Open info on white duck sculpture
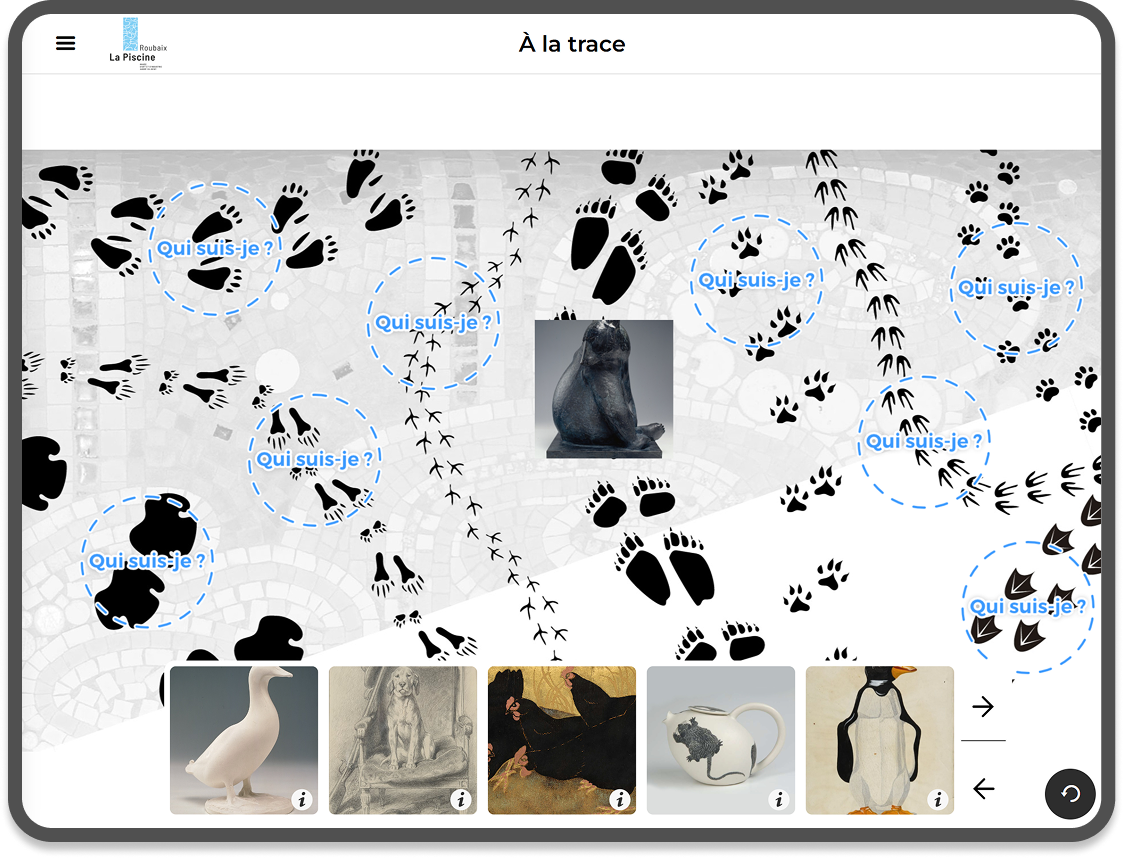This screenshot has height=858, width=1124. 302,799
